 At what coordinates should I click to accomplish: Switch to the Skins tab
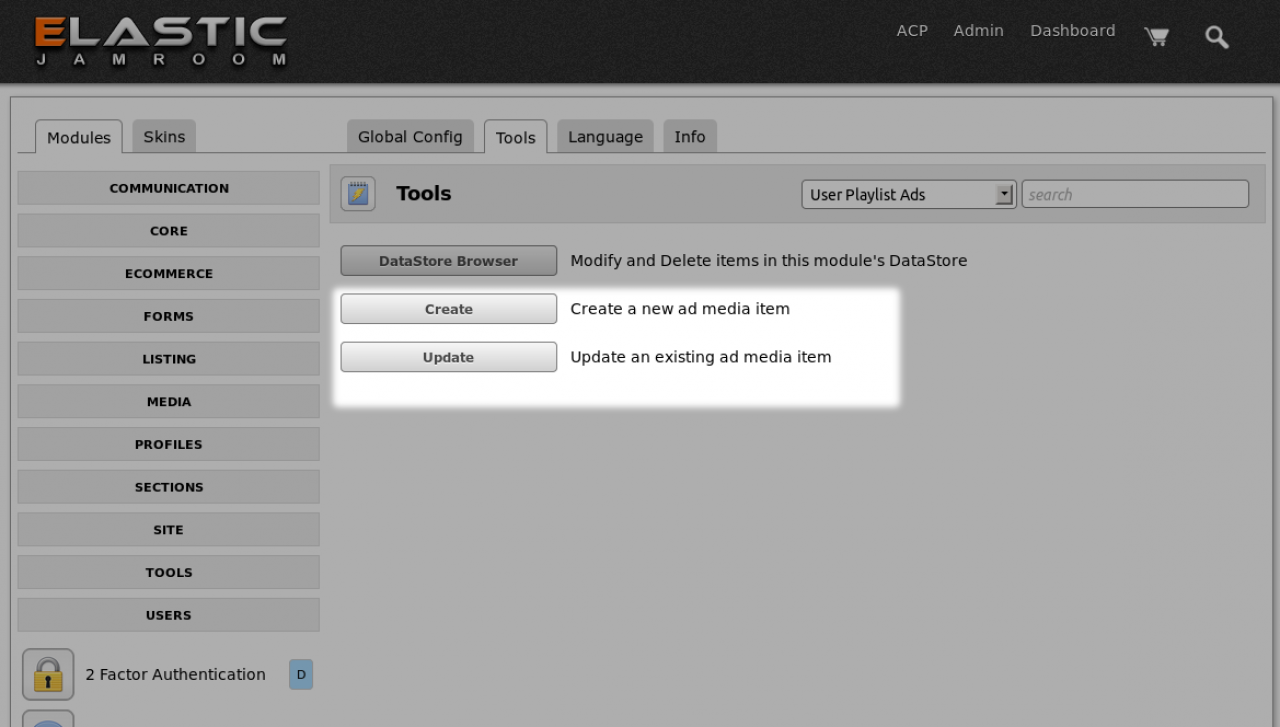coord(164,136)
